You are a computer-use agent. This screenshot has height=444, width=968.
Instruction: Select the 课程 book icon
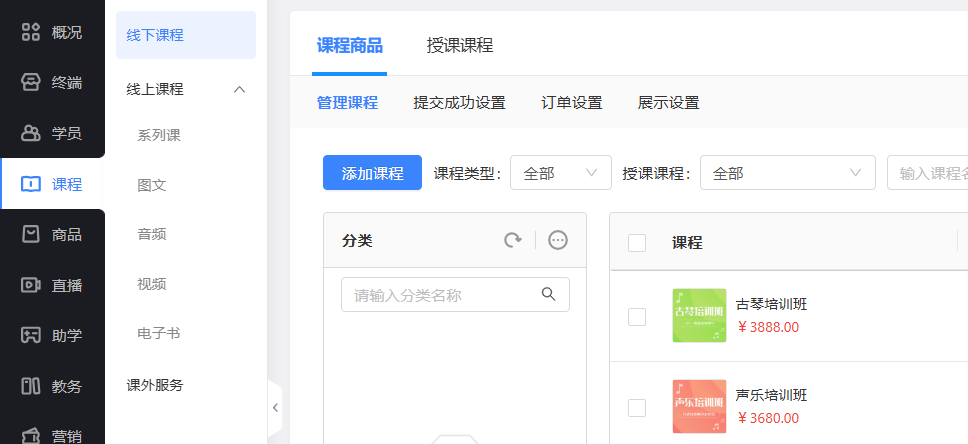click(31, 184)
